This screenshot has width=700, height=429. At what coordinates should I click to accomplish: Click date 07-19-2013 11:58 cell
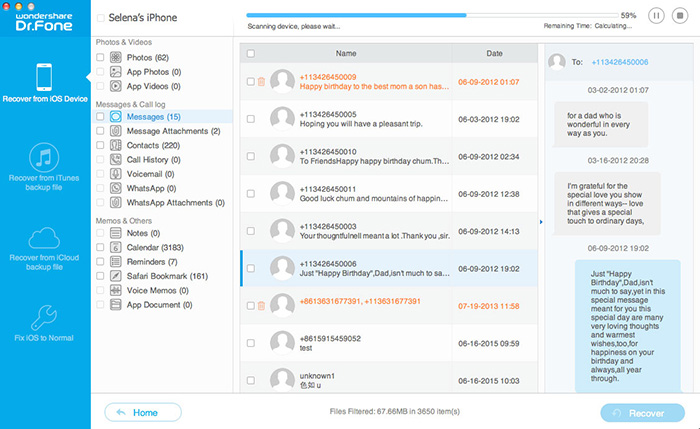click(x=489, y=306)
